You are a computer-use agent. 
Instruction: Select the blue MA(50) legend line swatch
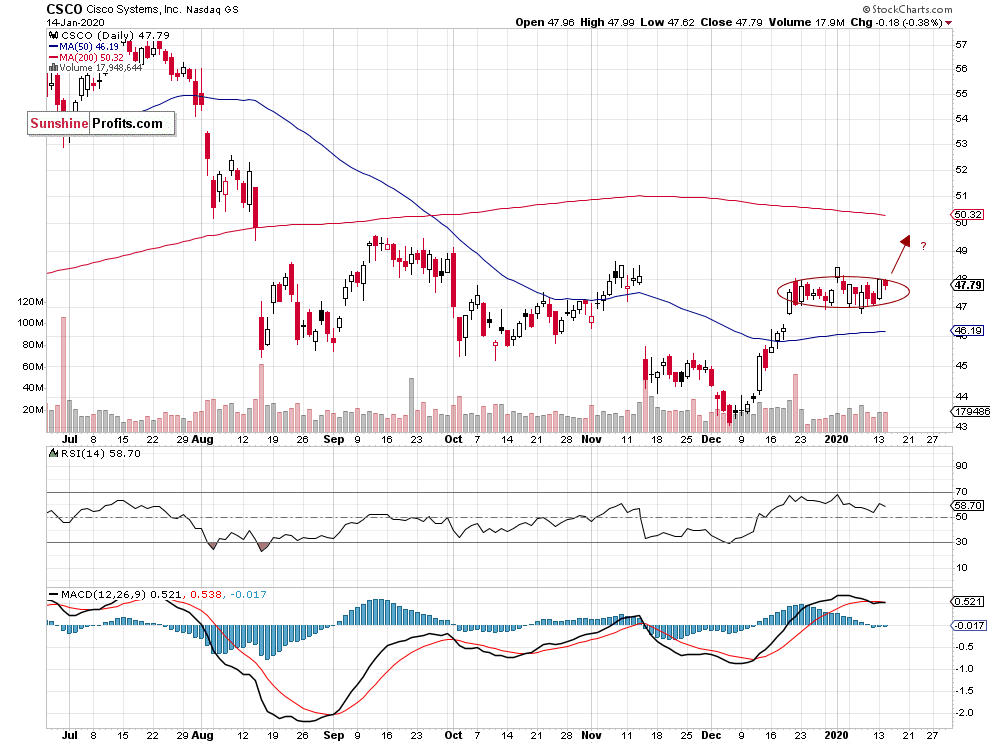tap(53, 47)
